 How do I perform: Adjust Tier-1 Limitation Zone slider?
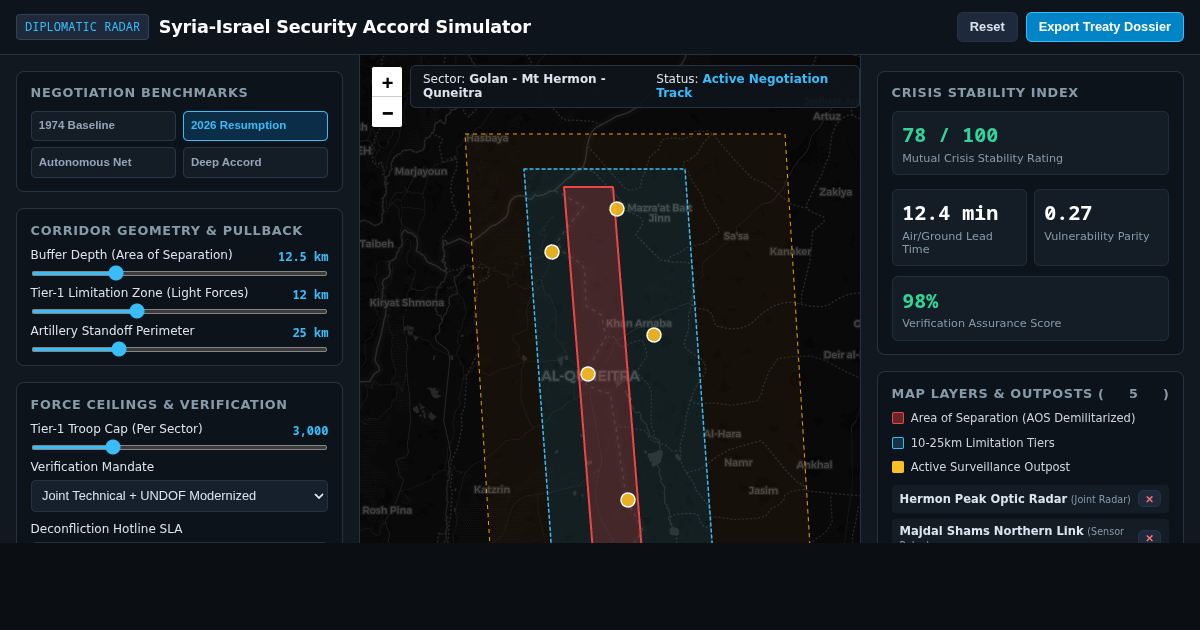179,311
